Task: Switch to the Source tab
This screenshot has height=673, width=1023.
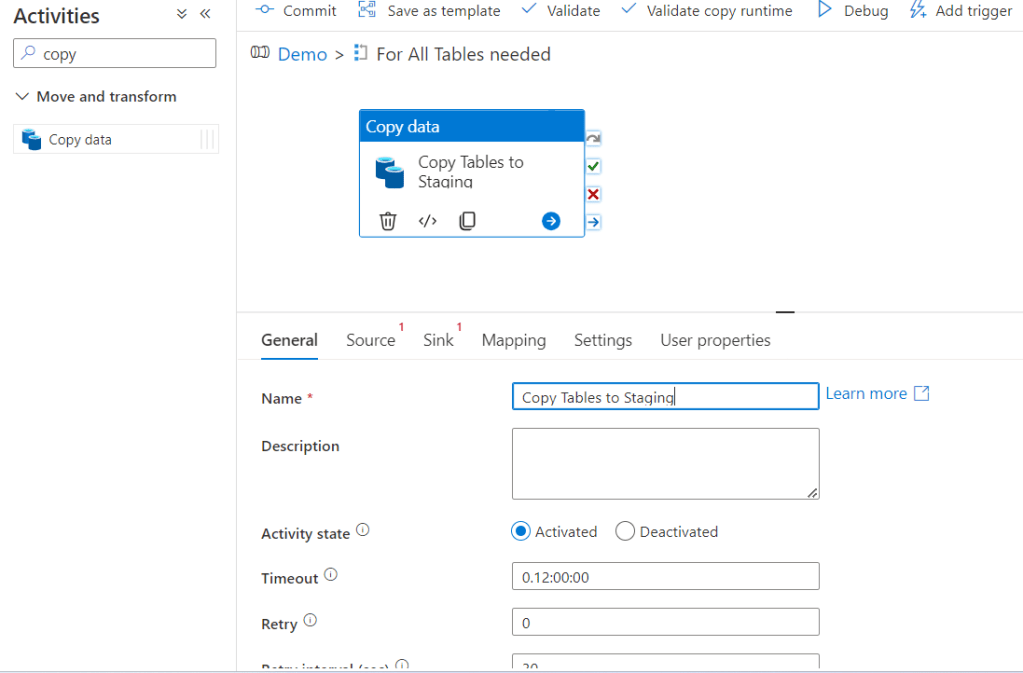Action: point(370,340)
